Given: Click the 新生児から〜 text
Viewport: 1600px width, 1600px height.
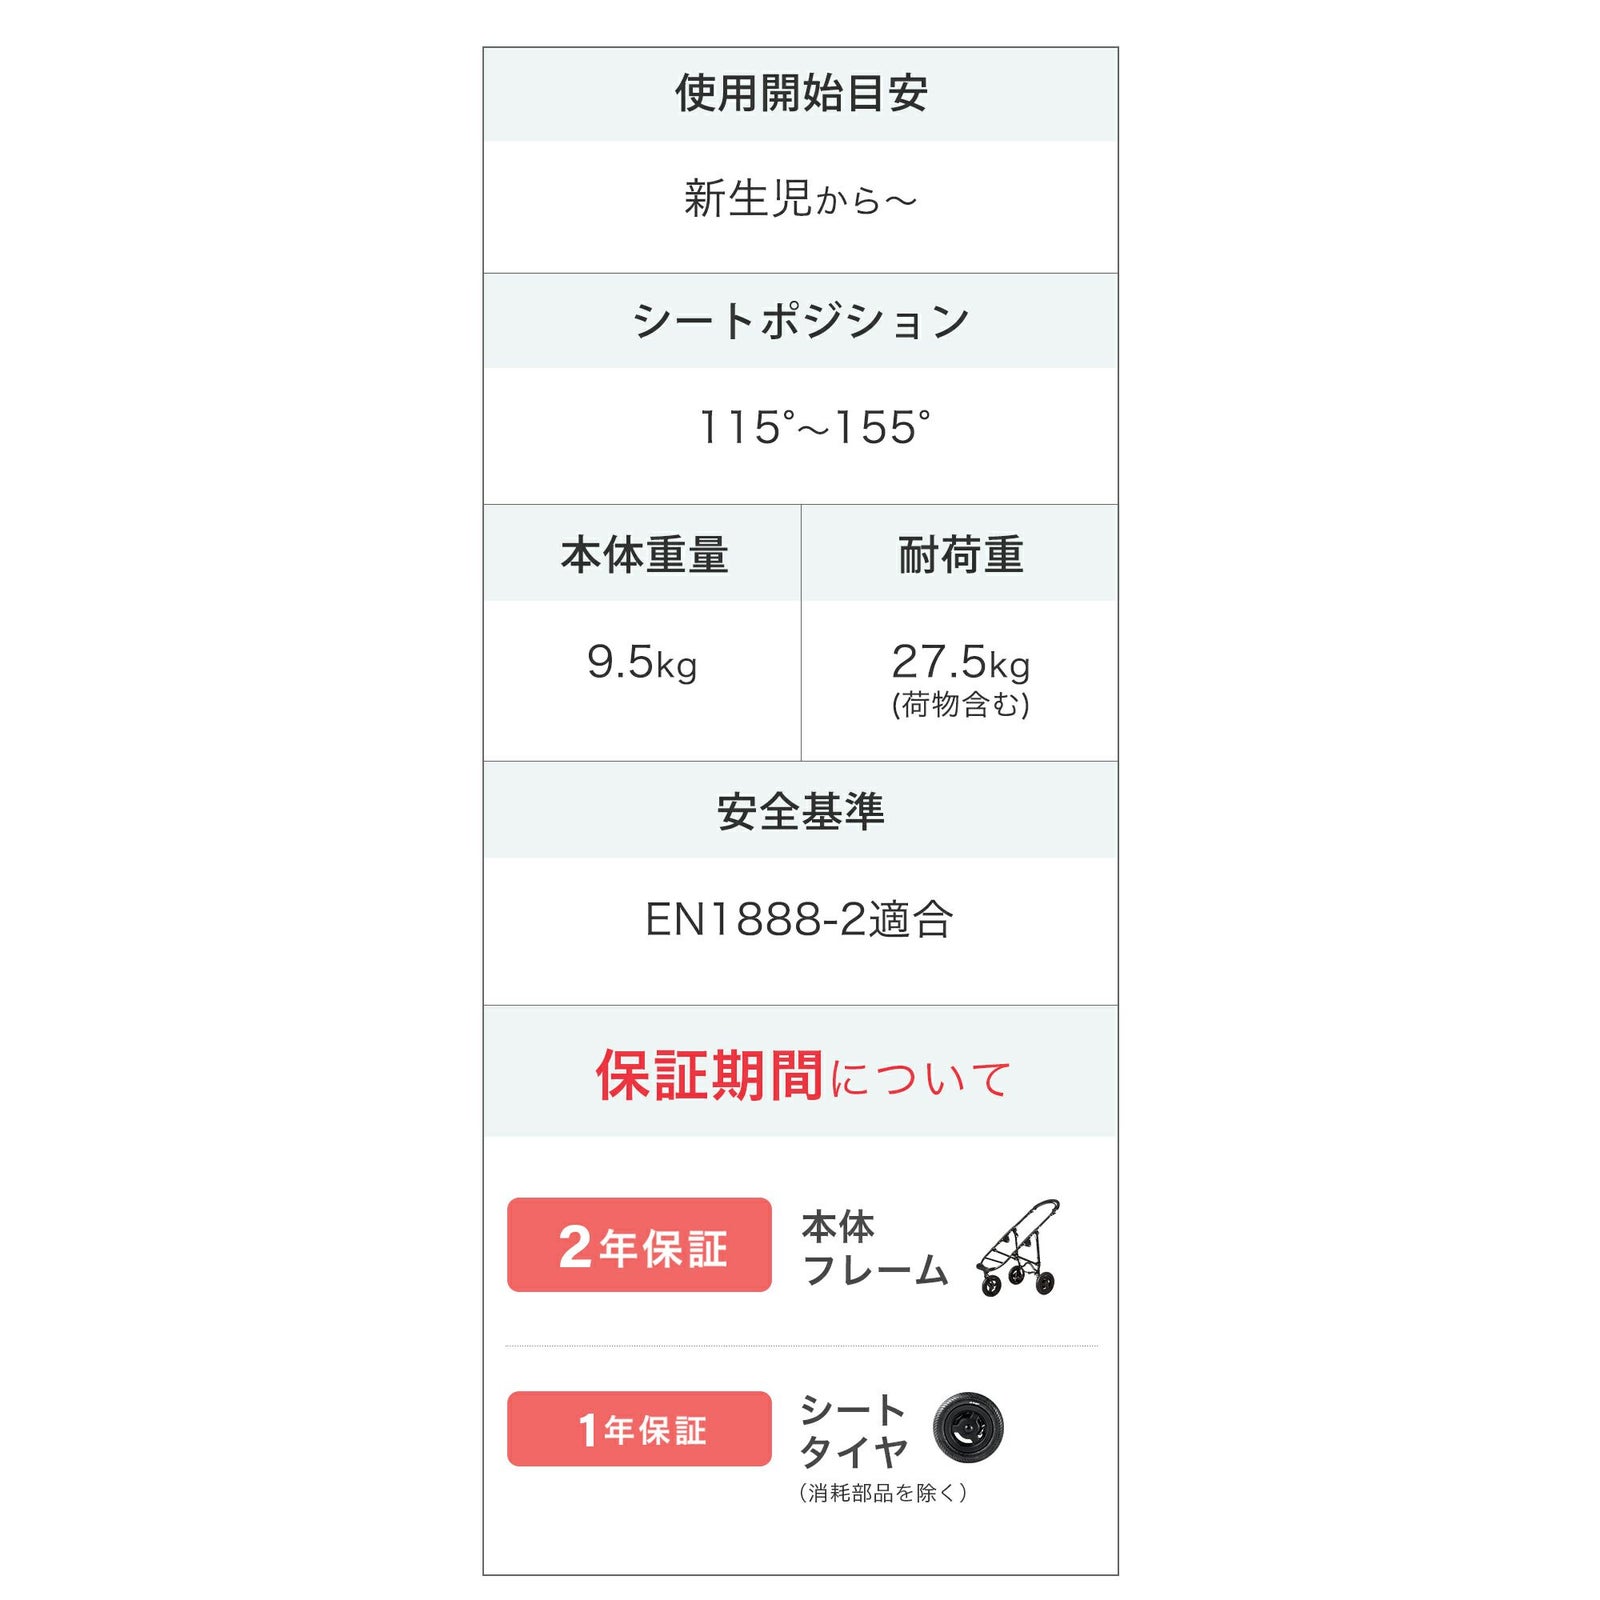Looking at the screenshot, I should click(x=800, y=199).
